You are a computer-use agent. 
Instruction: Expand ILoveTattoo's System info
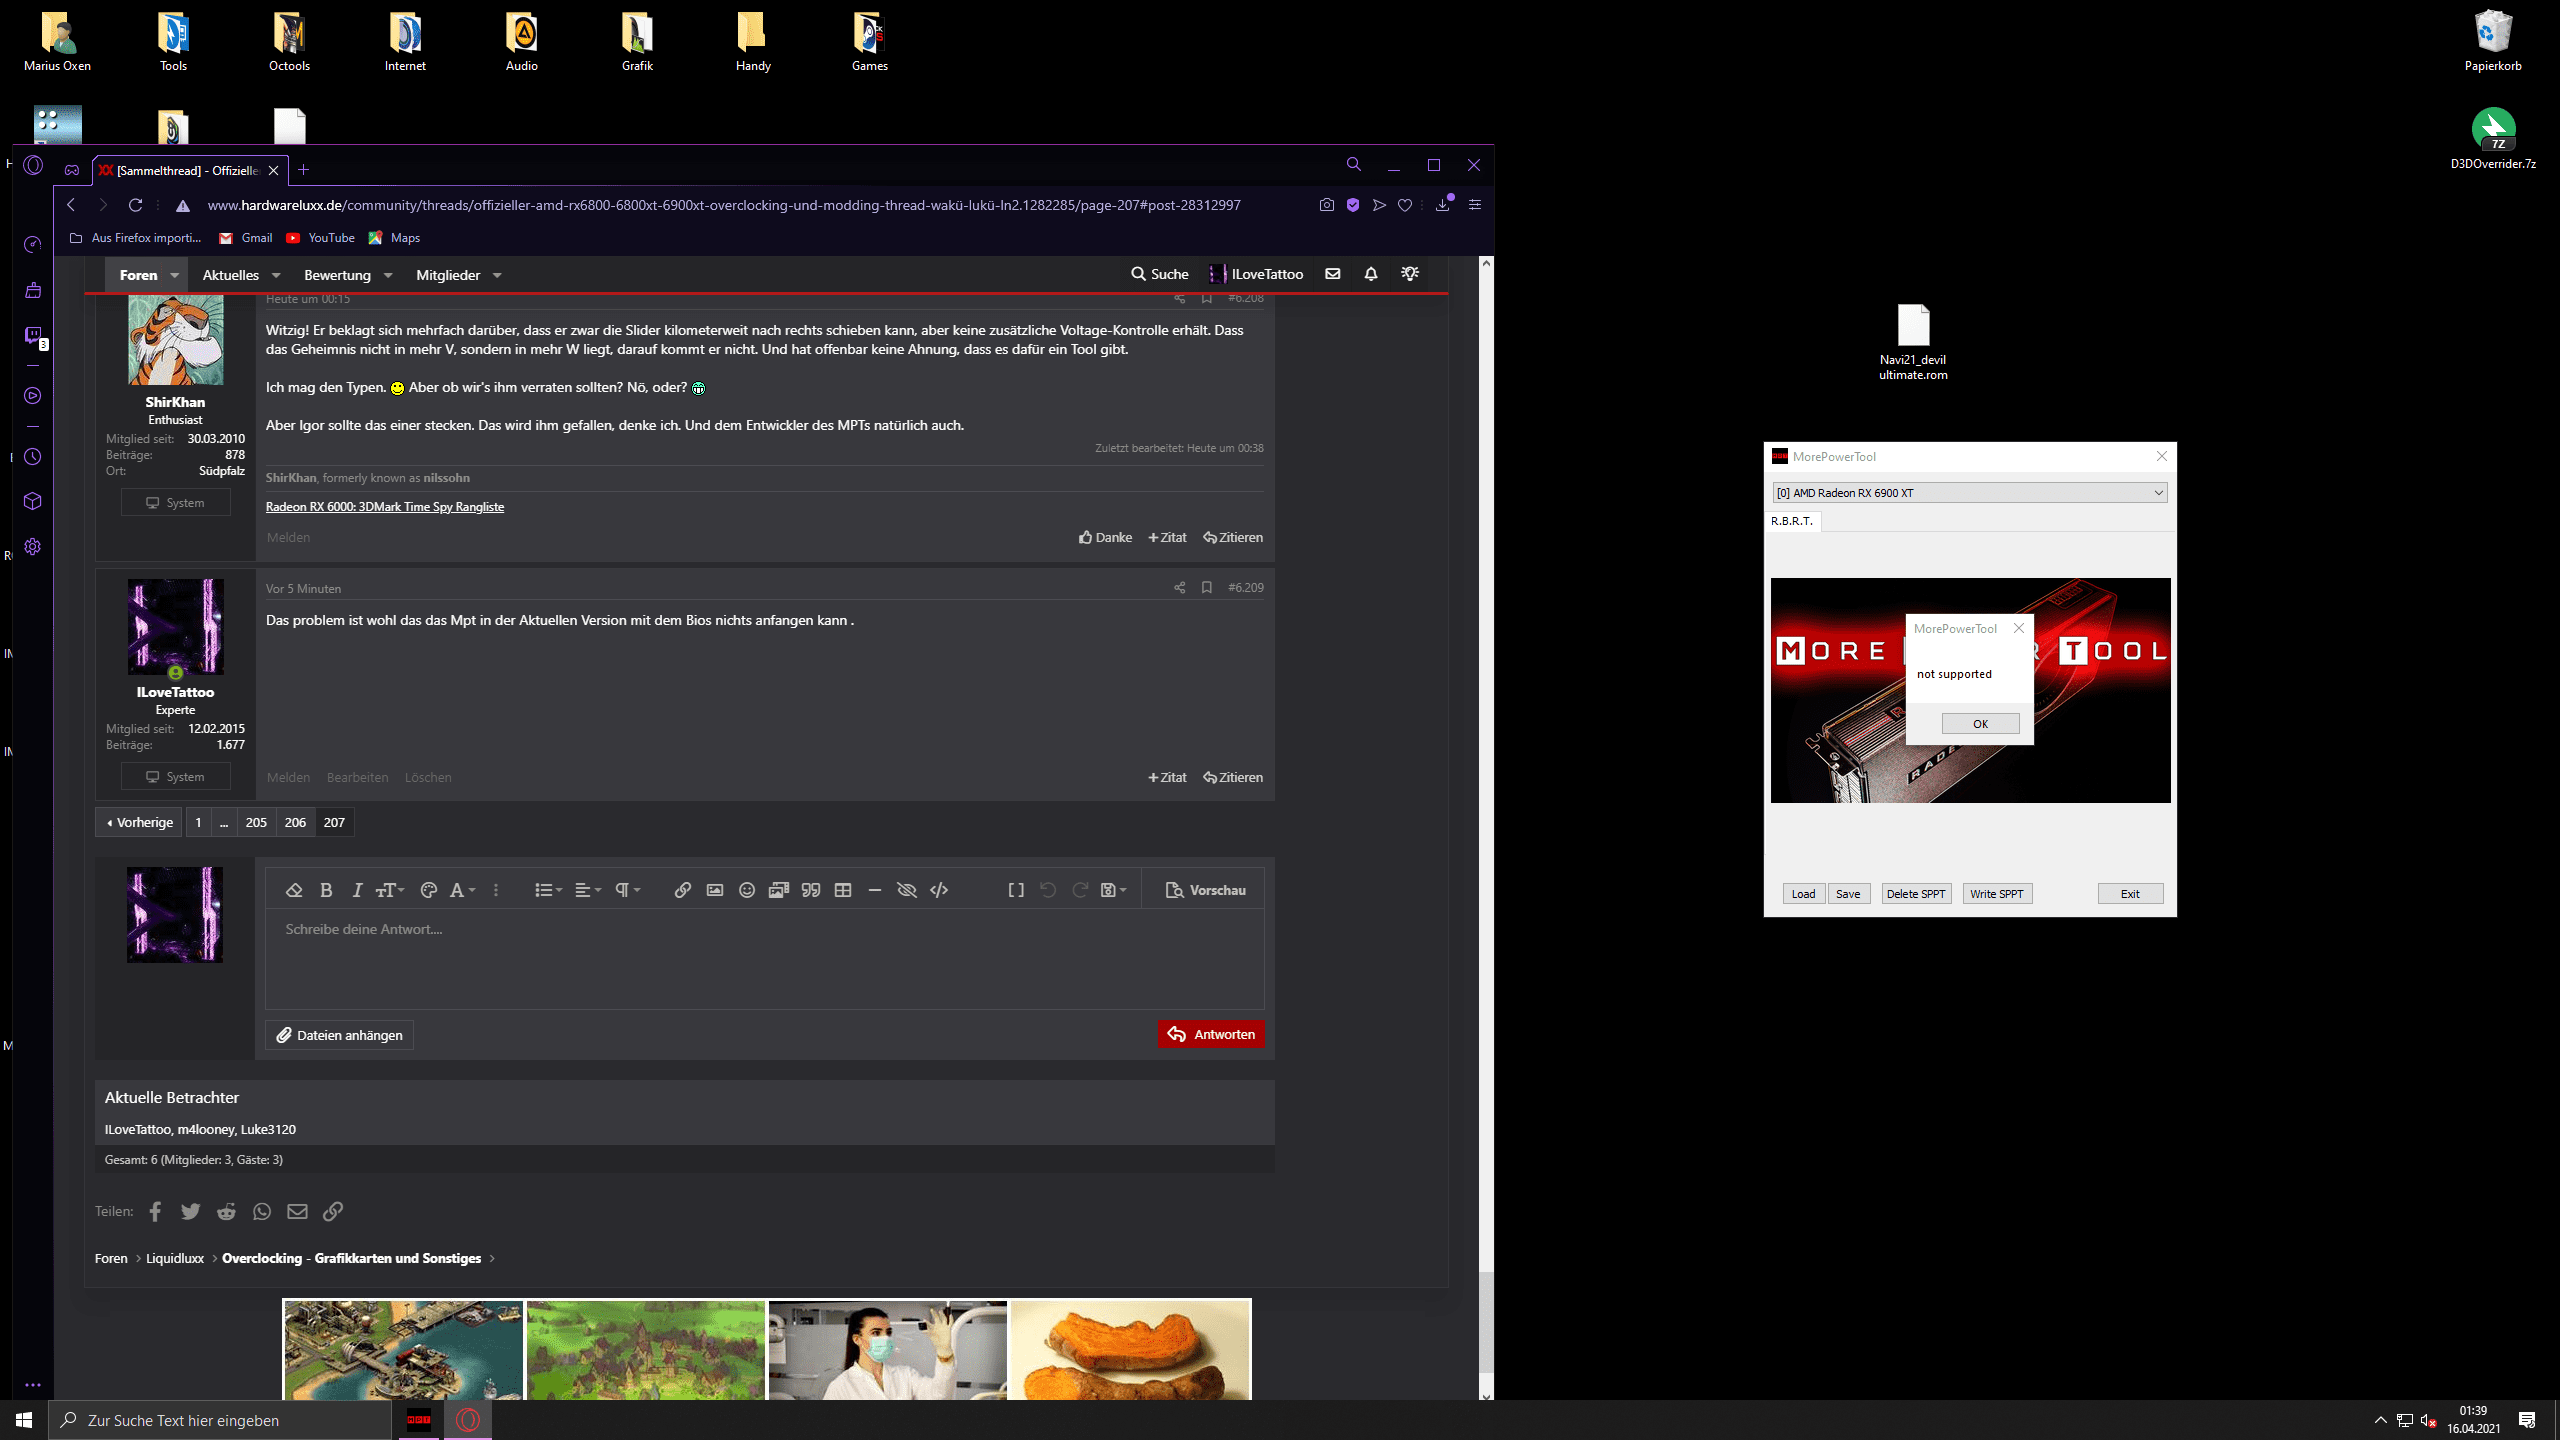click(176, 777)
